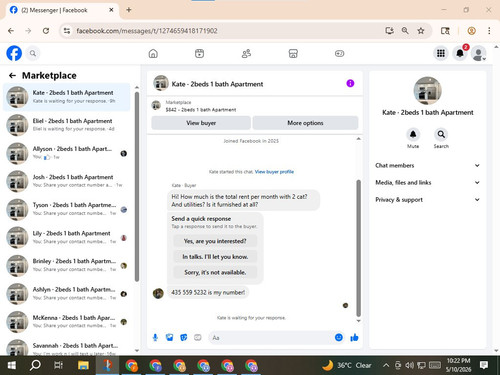Open the Friends icon in top navigation
Viewport: 500px width, 375px height.
[246, 53]
